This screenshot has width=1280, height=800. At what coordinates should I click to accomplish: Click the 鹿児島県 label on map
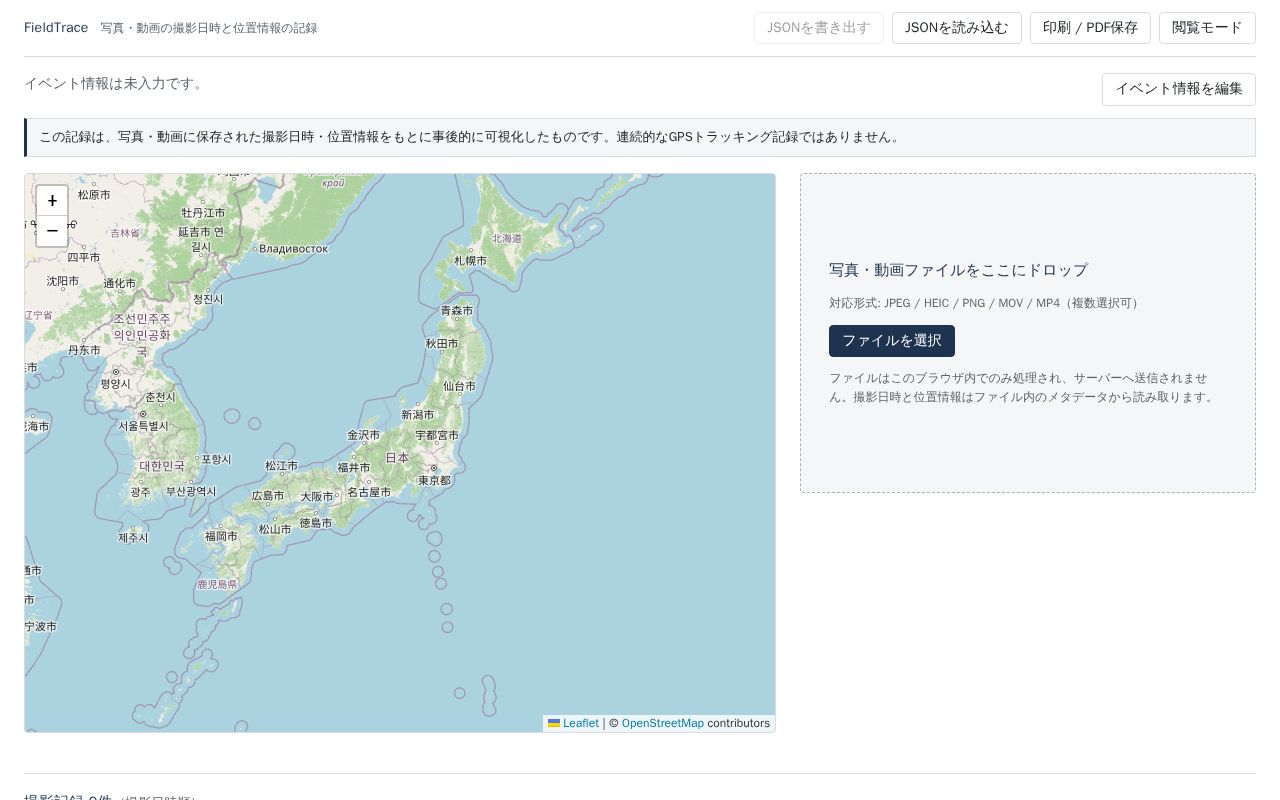217,584
